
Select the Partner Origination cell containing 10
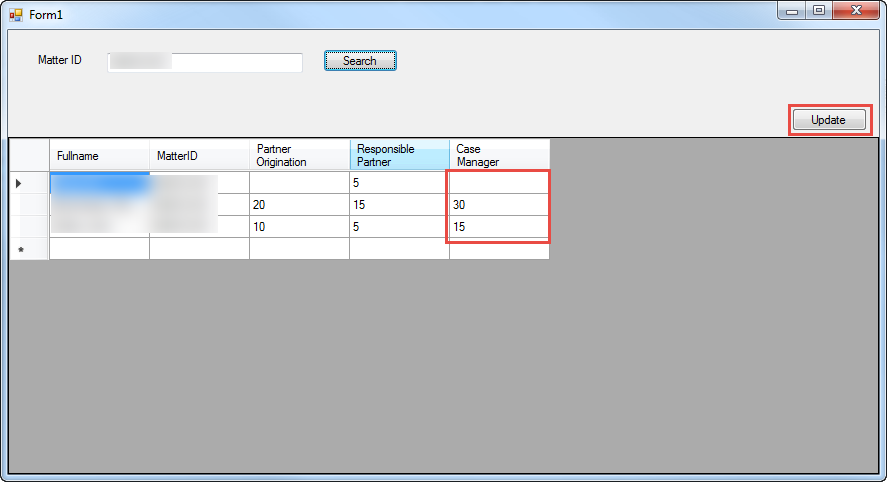[x=299, y=227]
